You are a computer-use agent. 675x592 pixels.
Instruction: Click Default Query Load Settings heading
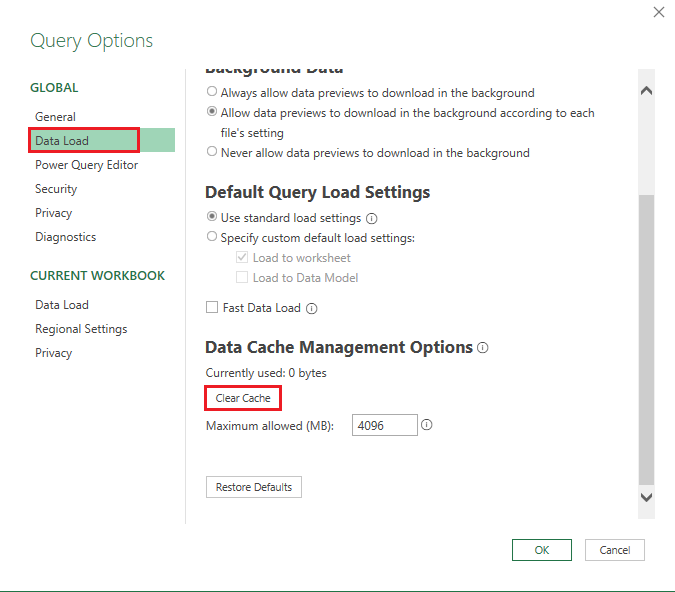317,192
